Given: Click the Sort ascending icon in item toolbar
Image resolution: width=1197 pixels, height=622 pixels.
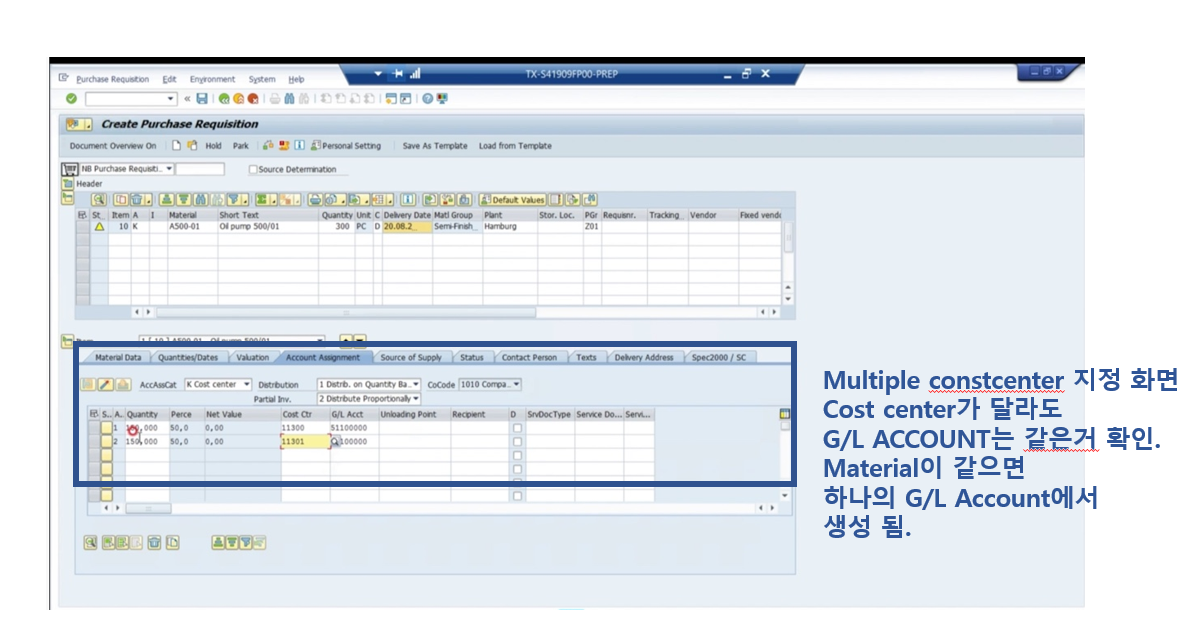Looking at the screenshot, I should 167,199.
